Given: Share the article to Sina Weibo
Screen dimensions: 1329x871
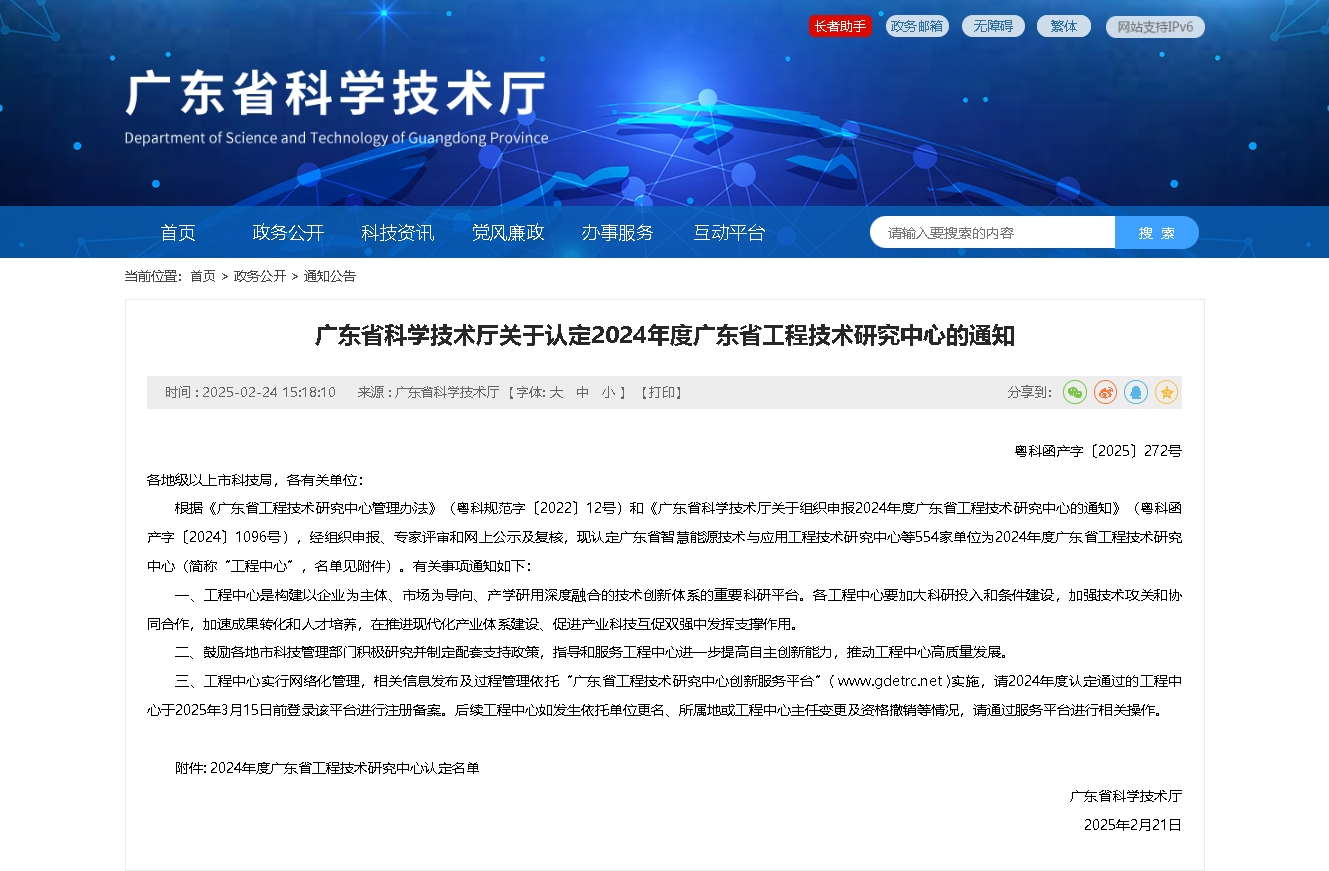Looking at the screenshot, I should coord(1105,392).
